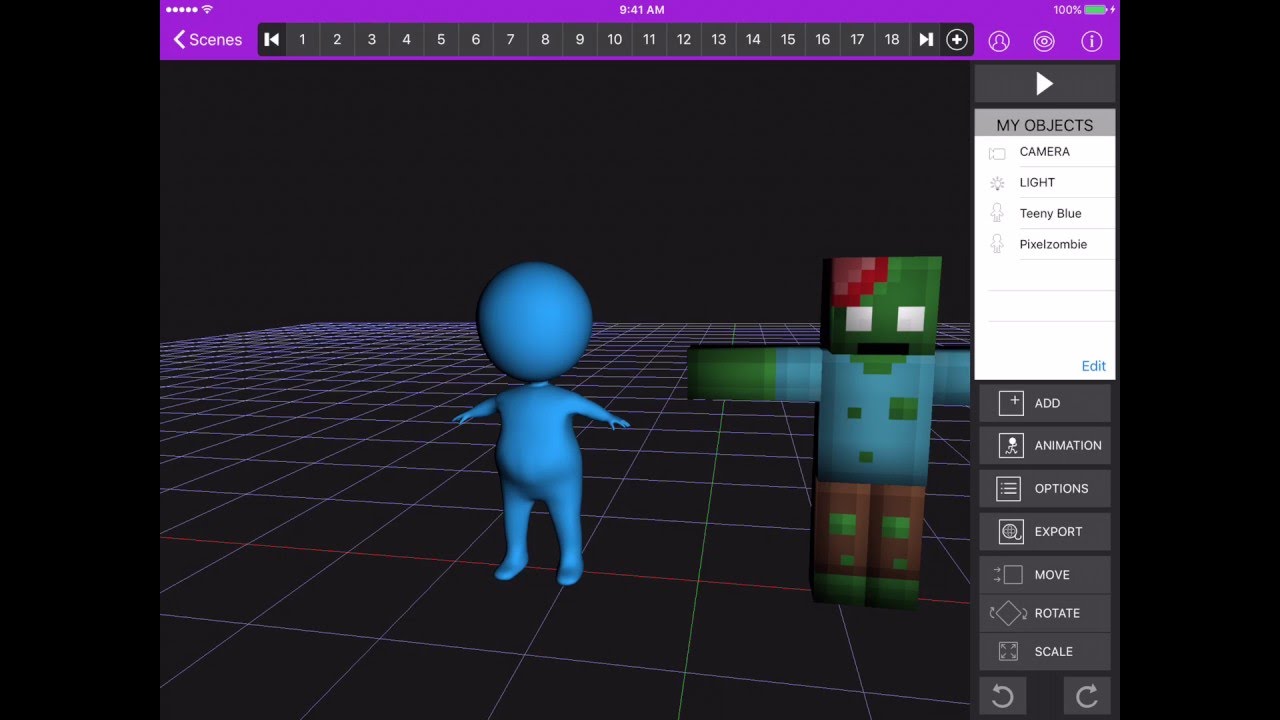This screenshot has height=720, width=1280.
Task: Select frame 18 in timeline
Action: (892, 39)
